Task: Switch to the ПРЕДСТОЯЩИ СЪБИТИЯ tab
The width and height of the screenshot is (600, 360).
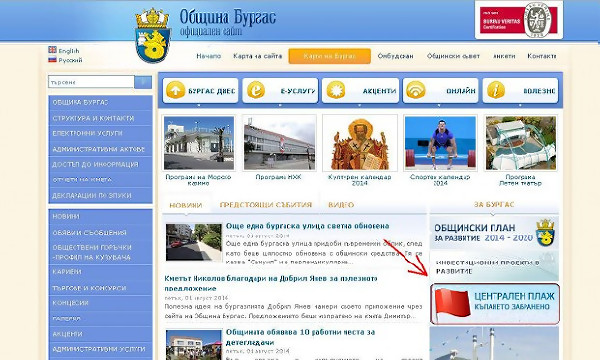Action: pos(266,205)
